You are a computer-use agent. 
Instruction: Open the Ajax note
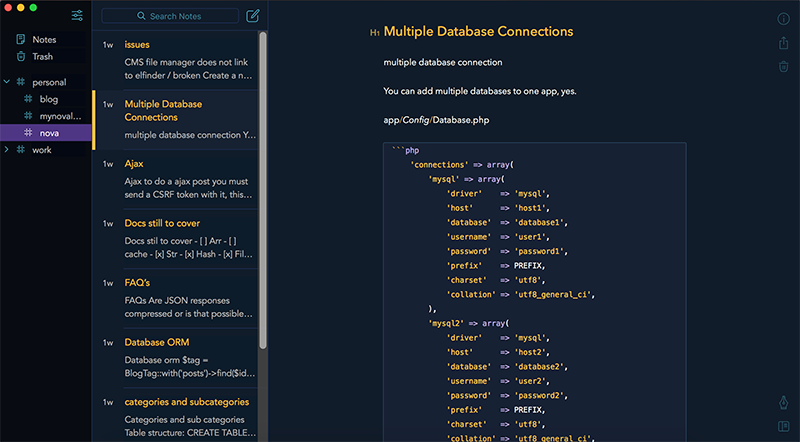[176, 179]
